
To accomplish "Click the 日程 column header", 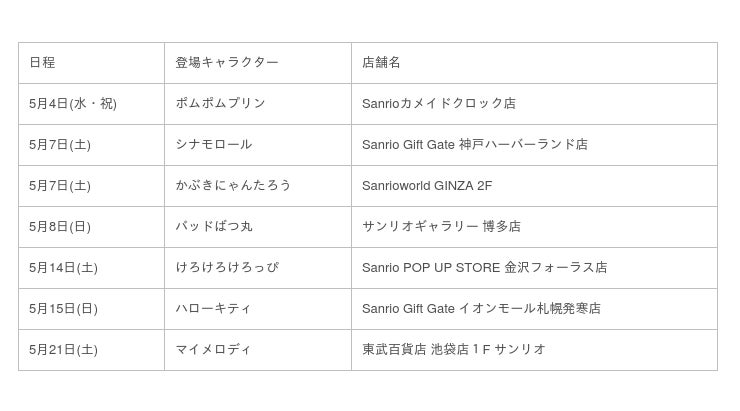I will click(42, 62).
